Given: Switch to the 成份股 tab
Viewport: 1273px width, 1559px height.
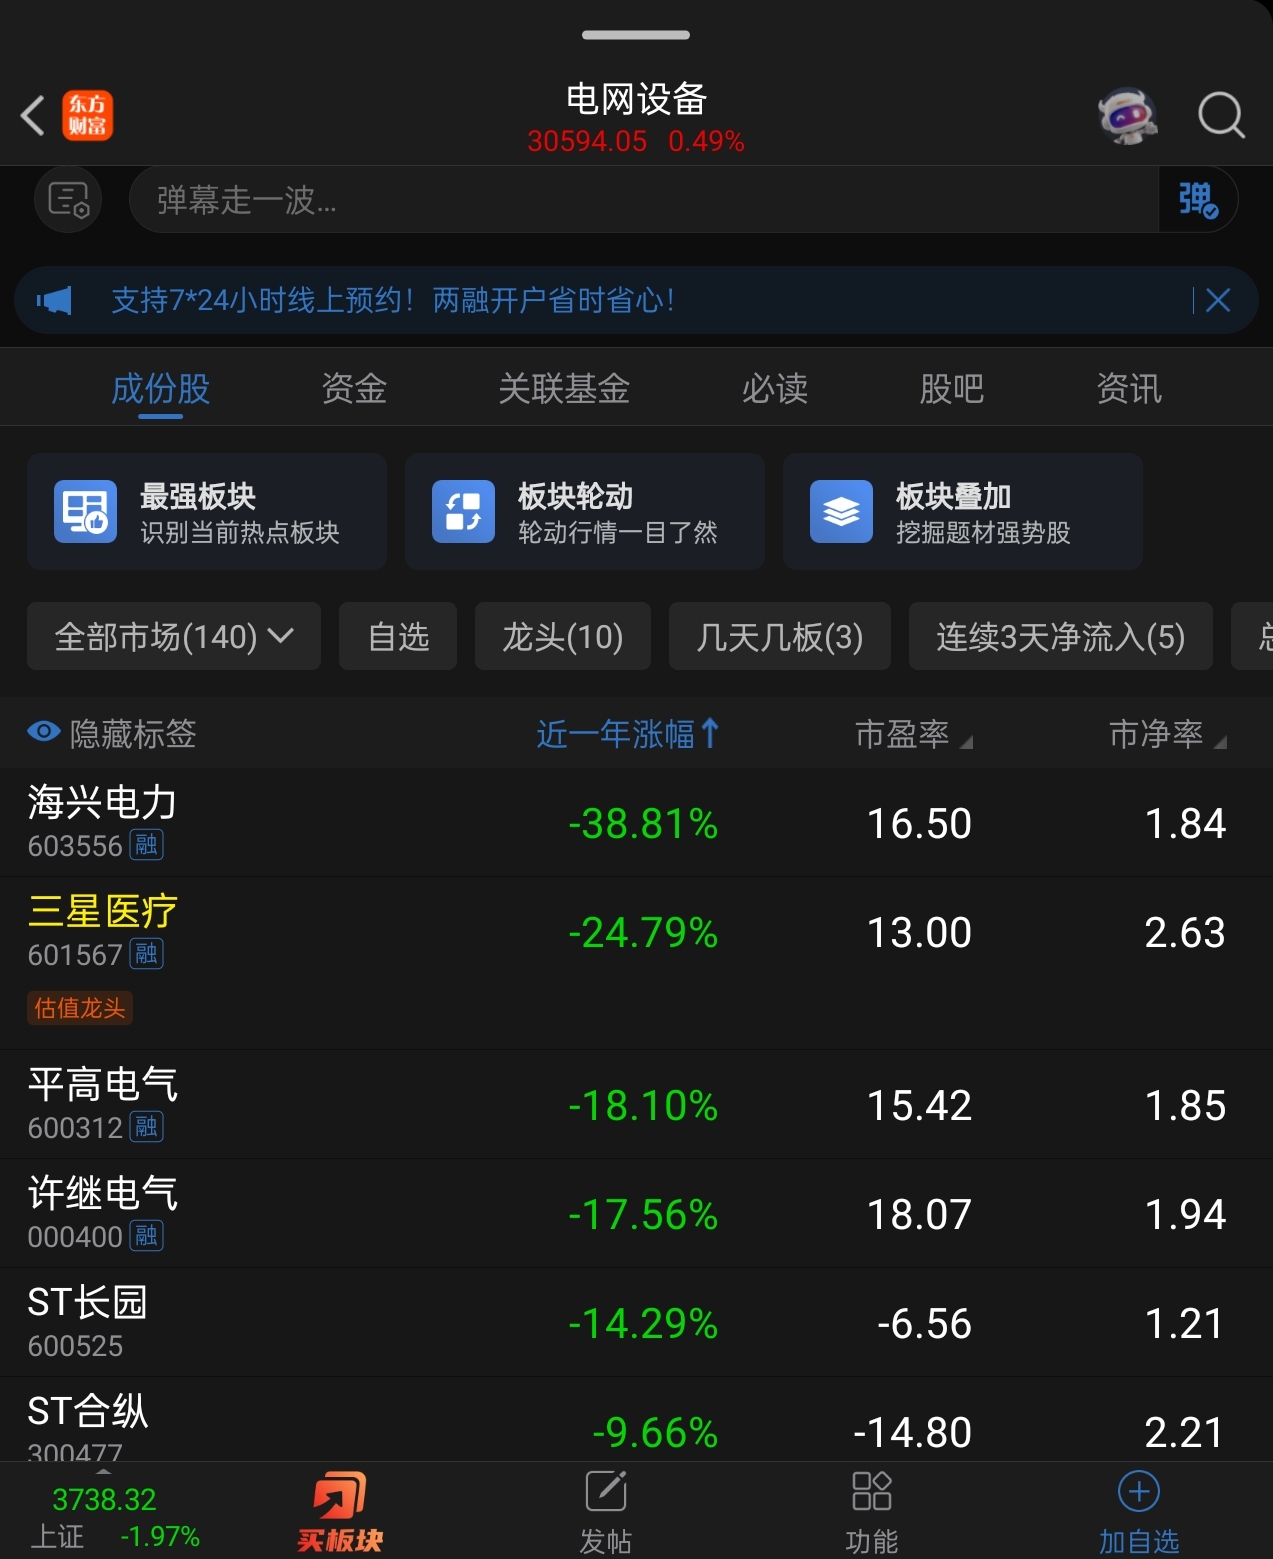Looking at the screenshot, I should [160, 388].
